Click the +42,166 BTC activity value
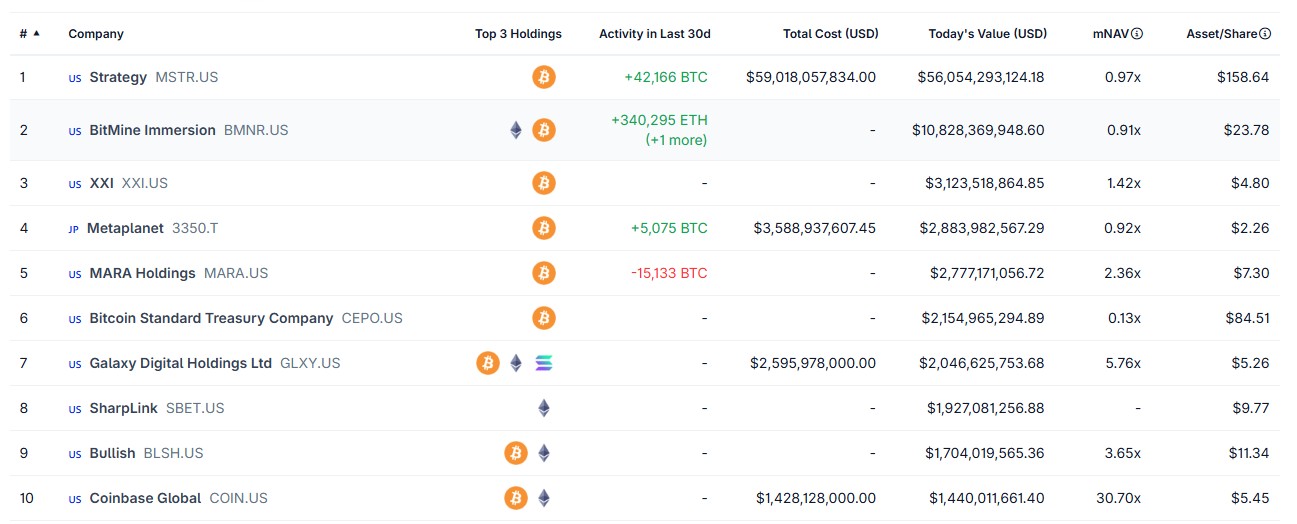Screen dimensions: 1297x524 (x=666, y=77)
